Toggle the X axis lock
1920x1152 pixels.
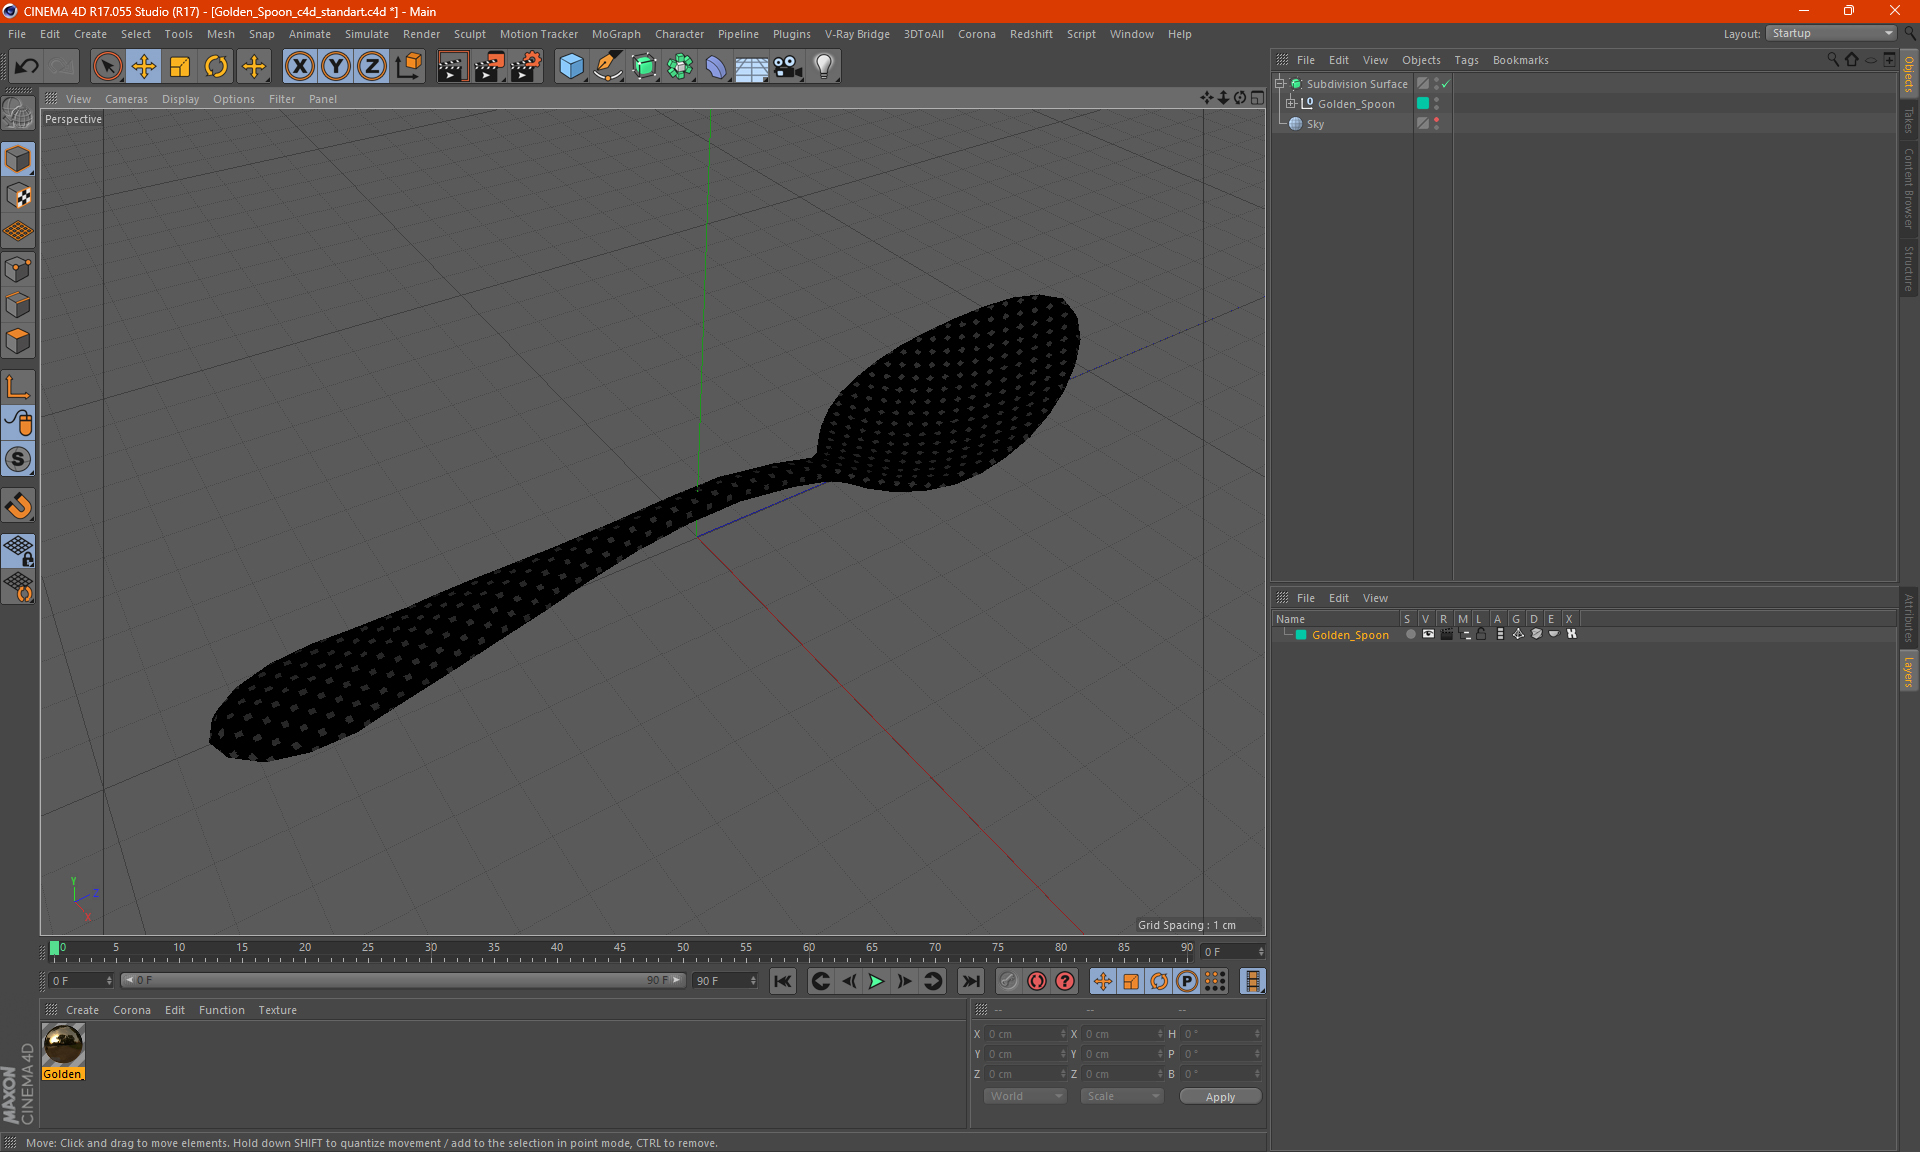[x=299, y=67]
